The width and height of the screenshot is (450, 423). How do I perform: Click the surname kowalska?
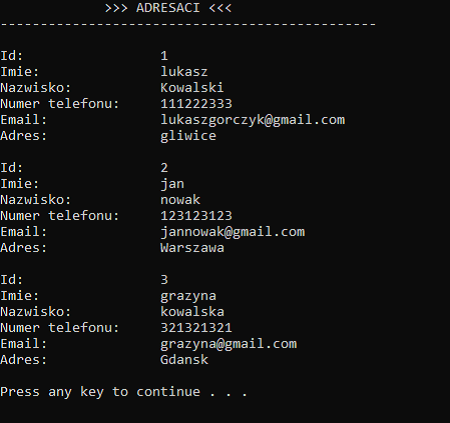point(192,312)
